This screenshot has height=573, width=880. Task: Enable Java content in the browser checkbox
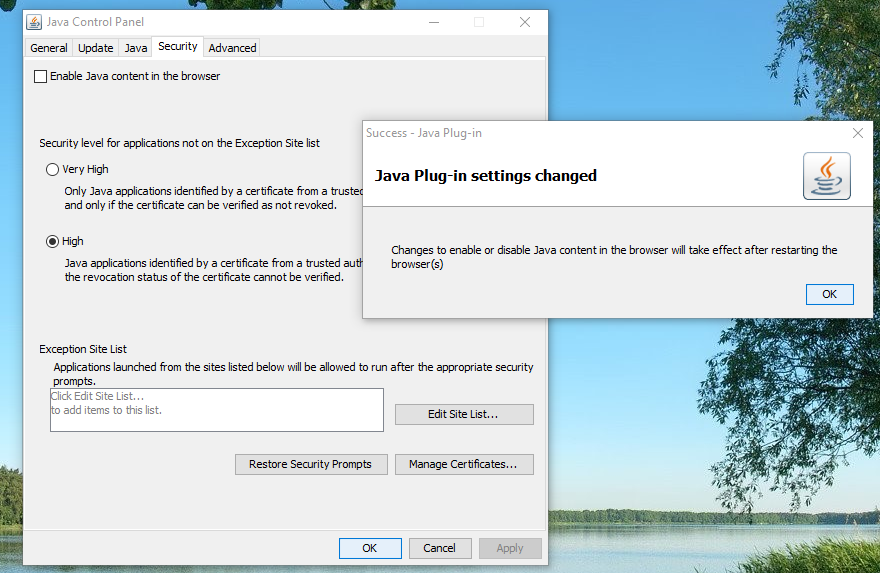40,76
